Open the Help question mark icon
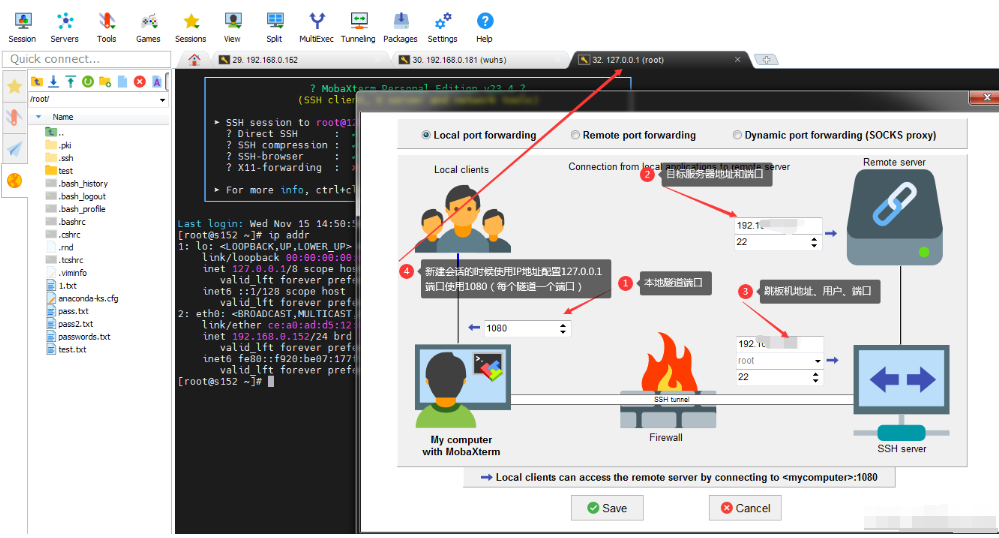The width and height of the screenshot is (999, 538). point(484,27)
